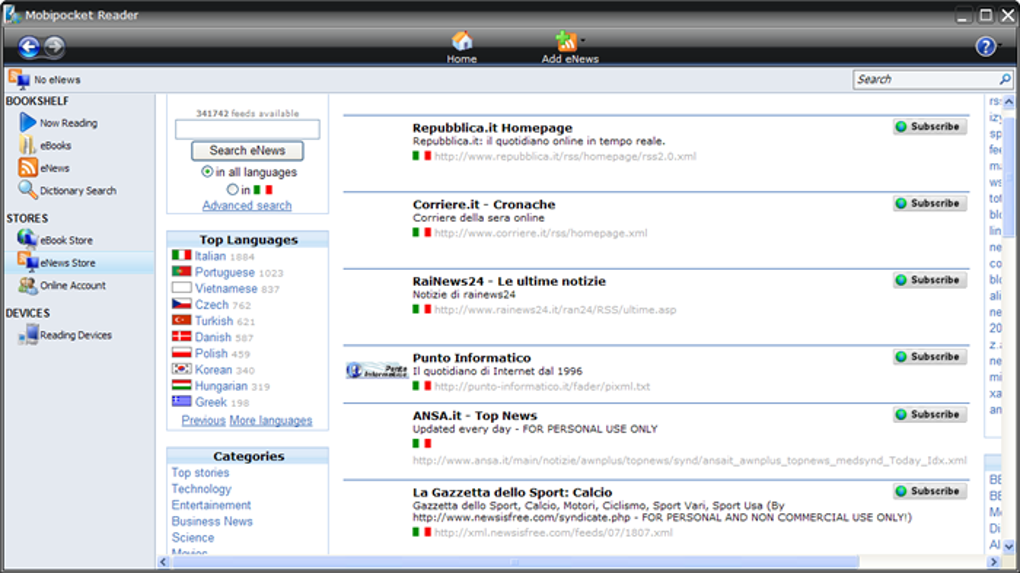The height and width of the screenshot is (573, 1020).
Task: Open the Advanced search link
Action: [247, 206]
